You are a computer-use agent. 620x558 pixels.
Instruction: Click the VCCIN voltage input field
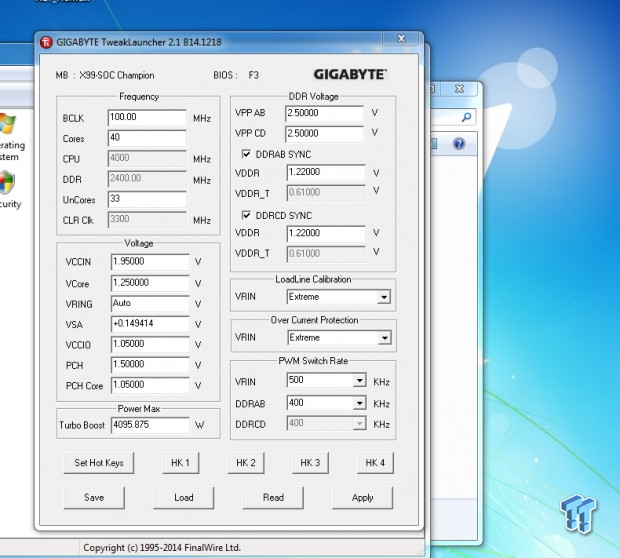click(150, 262)
